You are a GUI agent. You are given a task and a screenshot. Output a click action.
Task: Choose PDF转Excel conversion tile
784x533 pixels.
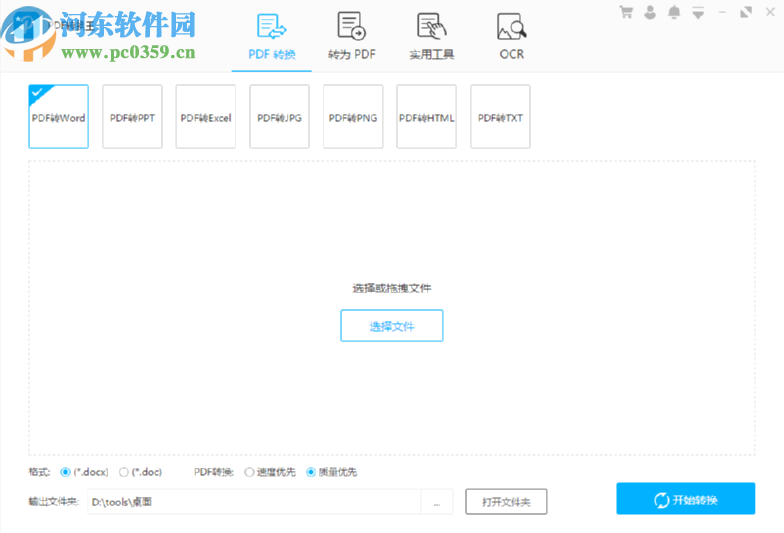206,117
